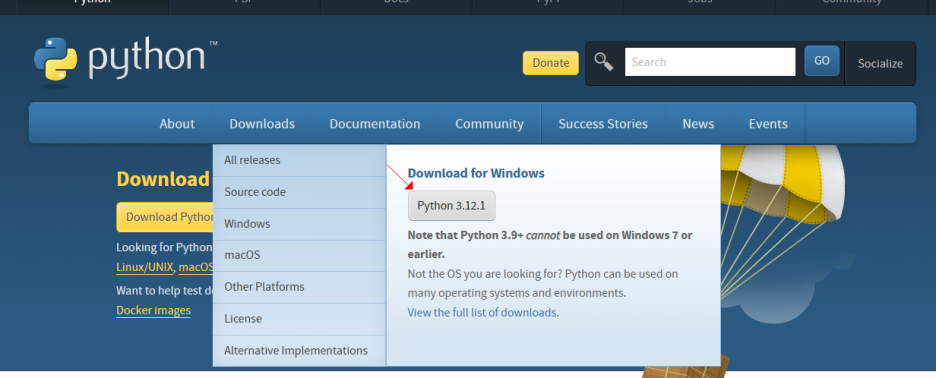Screen dimensions: 936x378
Task: Click the yellow Donate button
Action: (x=550, y=63)
